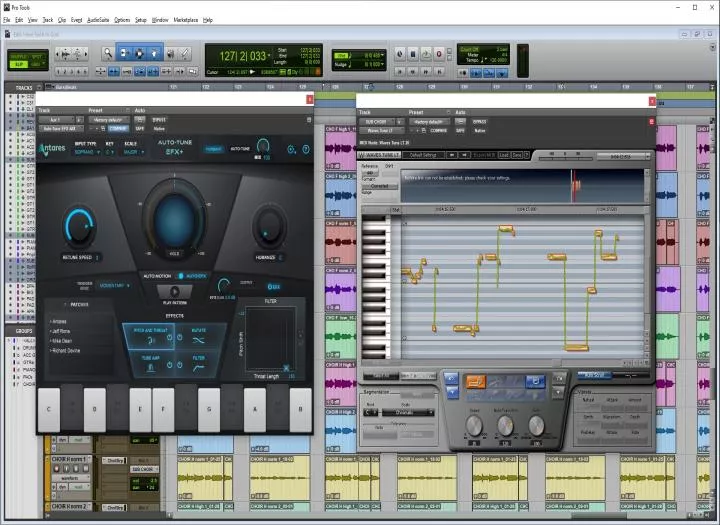Click Load button in Waves Tune toolbar

coord(504,155)
